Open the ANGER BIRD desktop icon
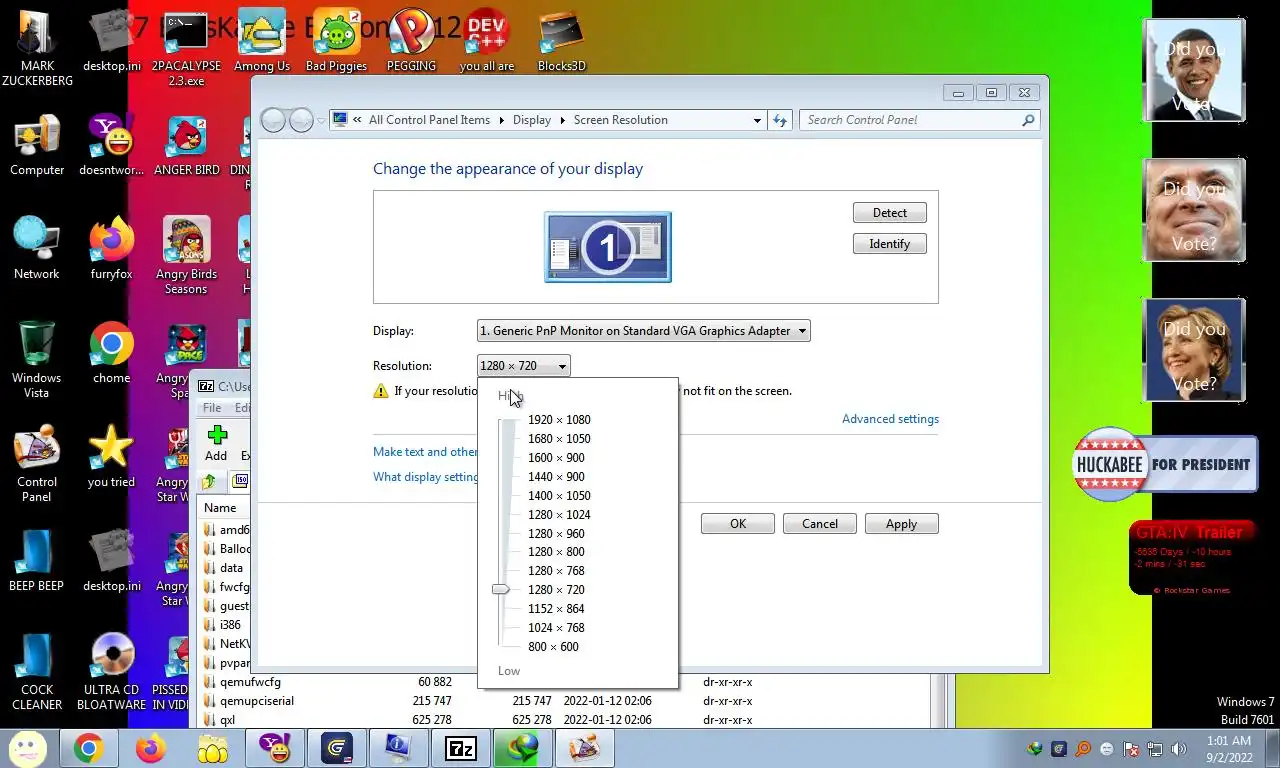1280x768 pixels. (x=187, y=146)
